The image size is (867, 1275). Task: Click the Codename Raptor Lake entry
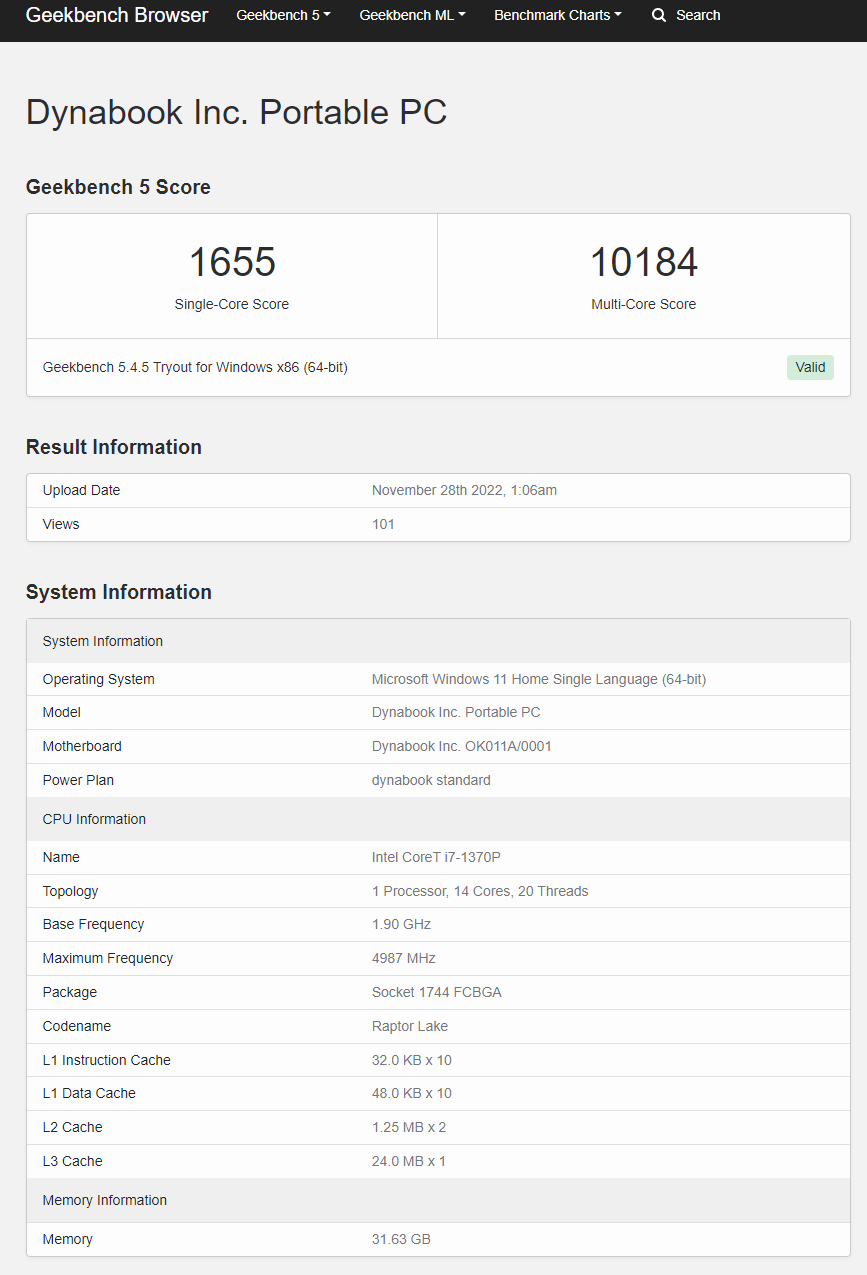click(x=408, y=1026)
